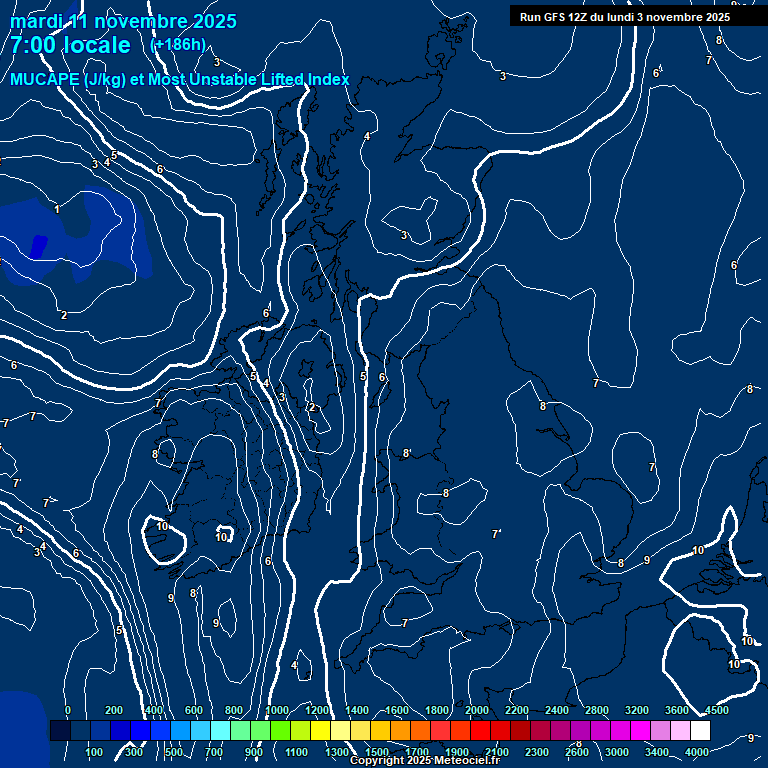Click the legend label "3400"
The width and height of the screenshot is (768, 768).
click(657, 752)
